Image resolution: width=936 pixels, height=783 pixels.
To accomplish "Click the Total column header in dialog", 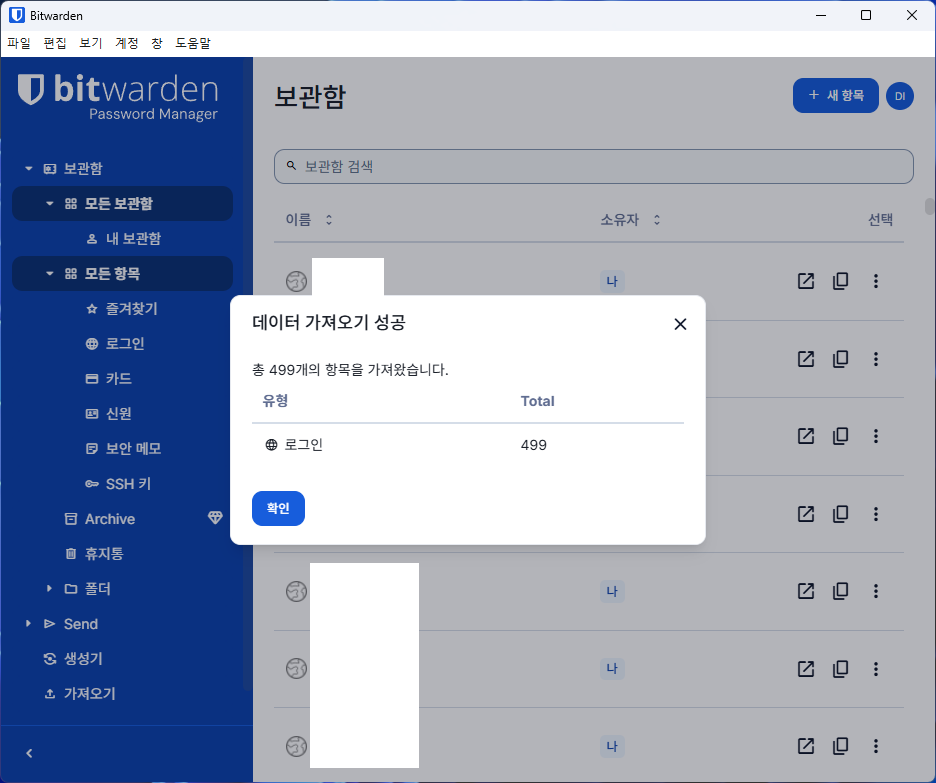I will coord(537,402).
